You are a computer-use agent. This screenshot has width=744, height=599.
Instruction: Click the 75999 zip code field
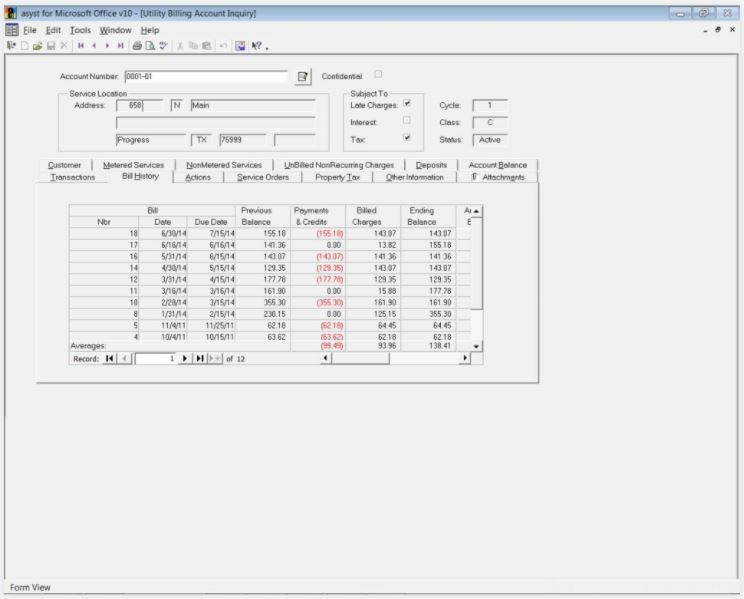pyautogui.click(x=242, y=140)
